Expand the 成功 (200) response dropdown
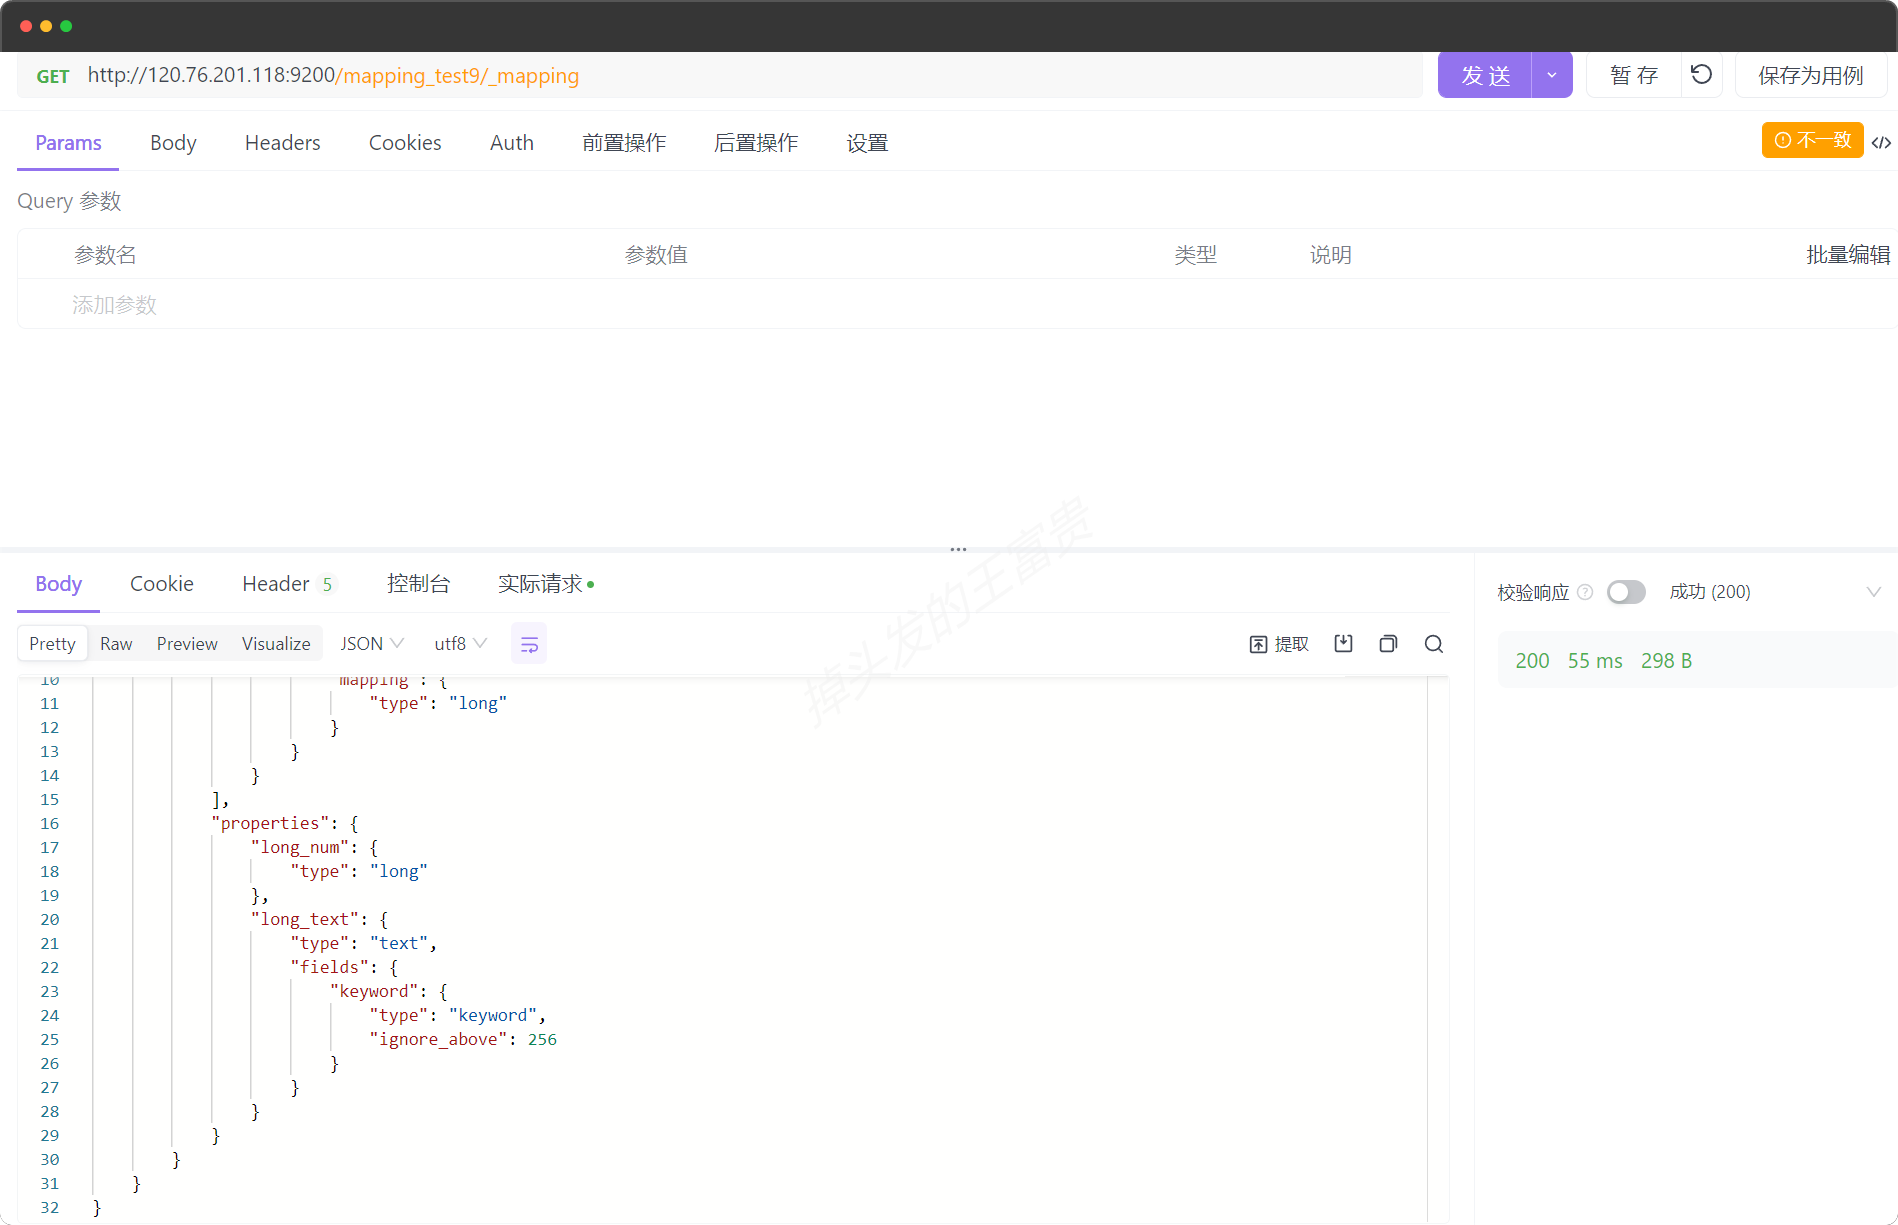This screenshot has height=1225, width=1898. (x=1874, y=592)
